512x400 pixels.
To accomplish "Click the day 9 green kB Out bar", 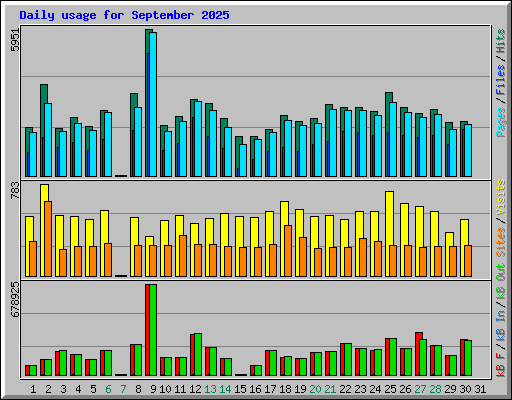I will coord(153,330).
